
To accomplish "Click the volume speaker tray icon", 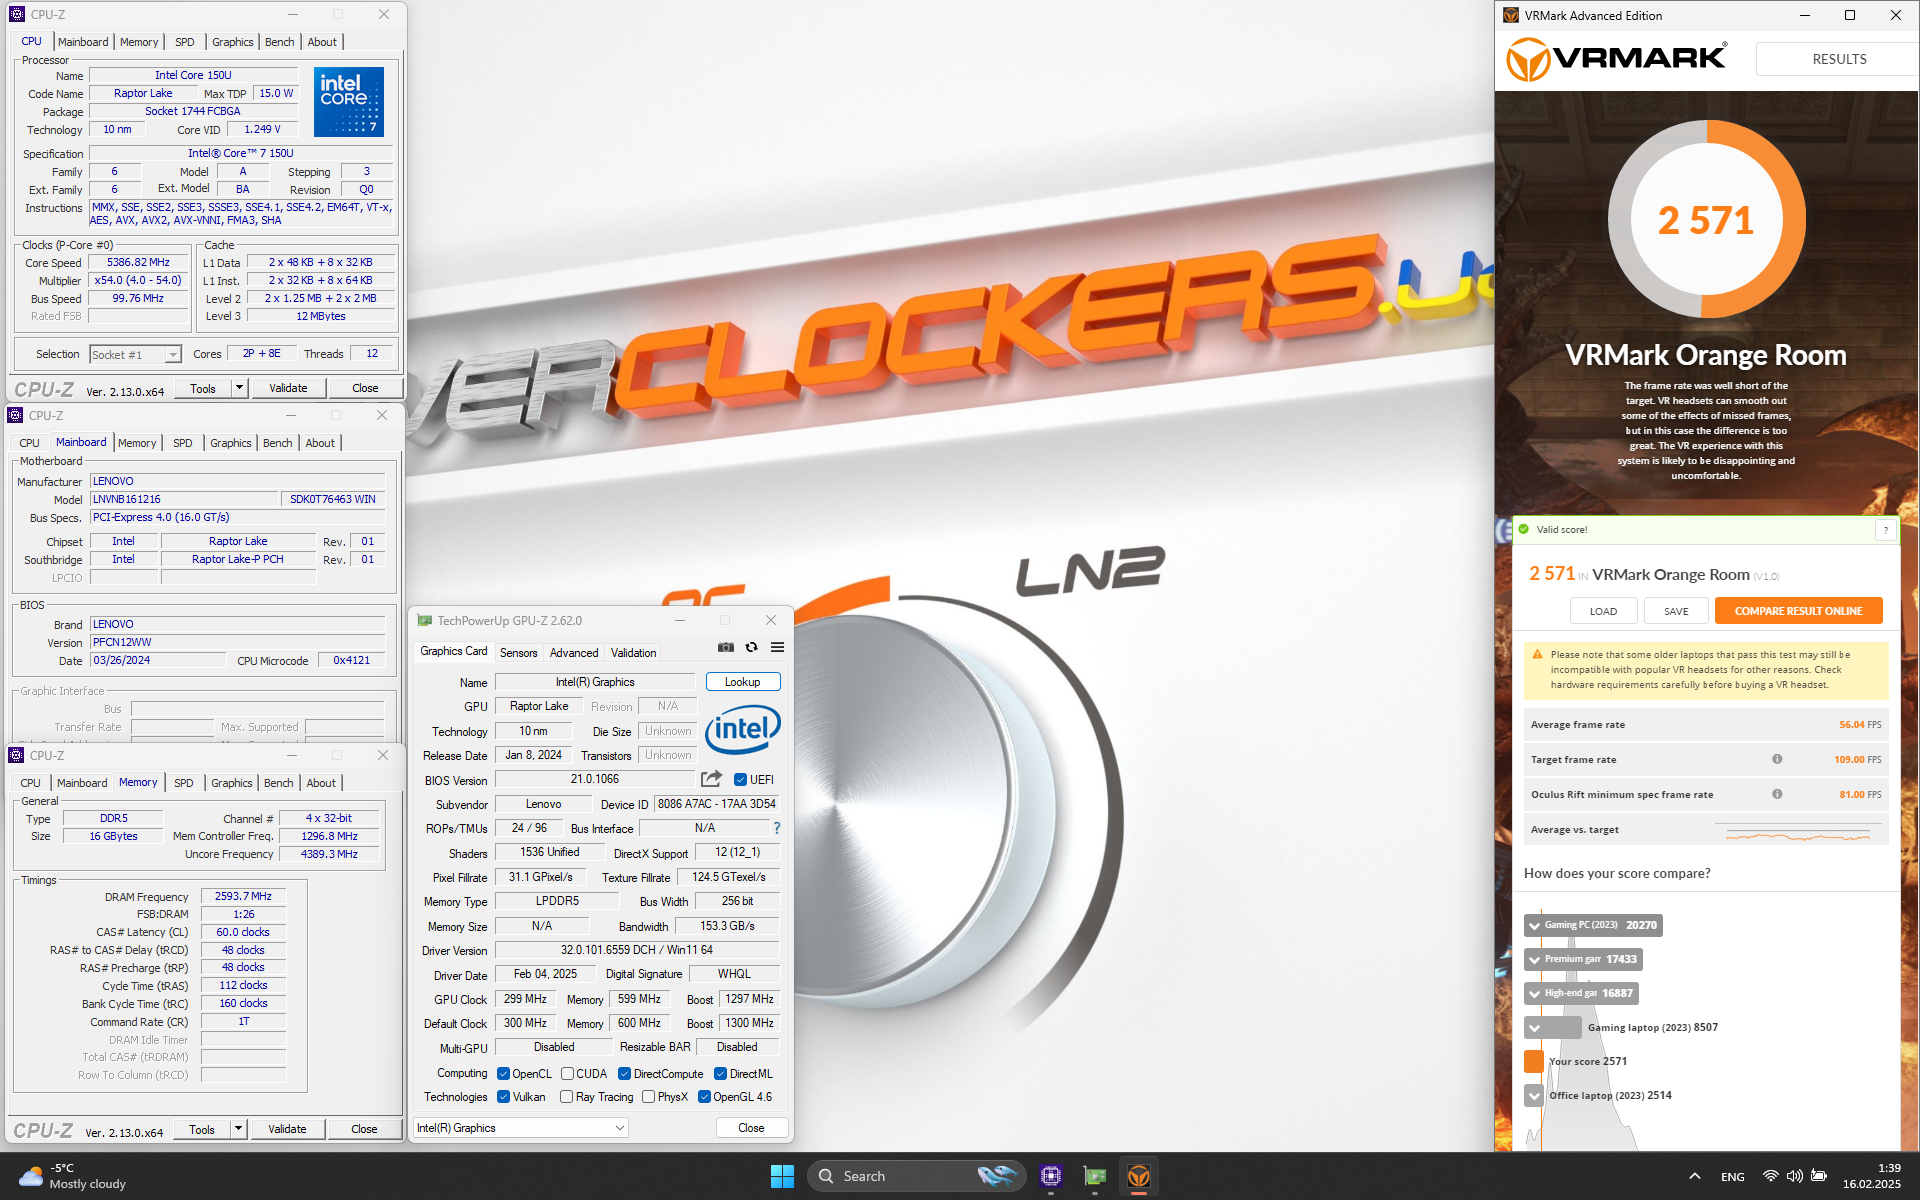I will point(1794,1176).
